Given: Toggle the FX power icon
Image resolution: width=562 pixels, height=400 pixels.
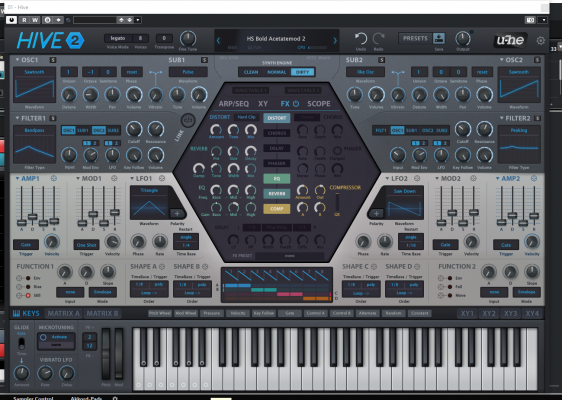Looking at the screenshot, I should click(x=296, y=104).
